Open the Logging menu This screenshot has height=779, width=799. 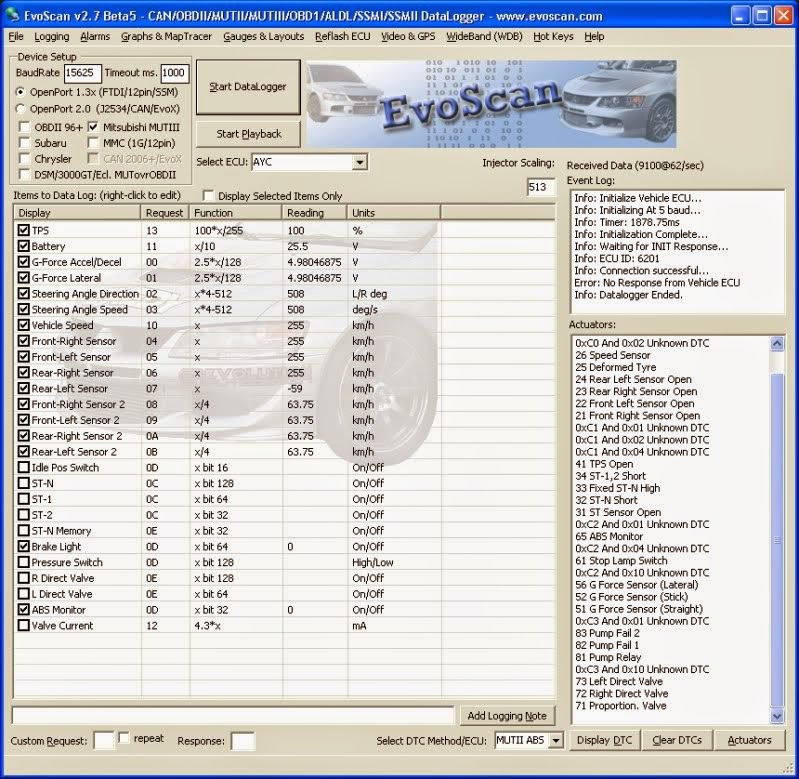point(51,37)
